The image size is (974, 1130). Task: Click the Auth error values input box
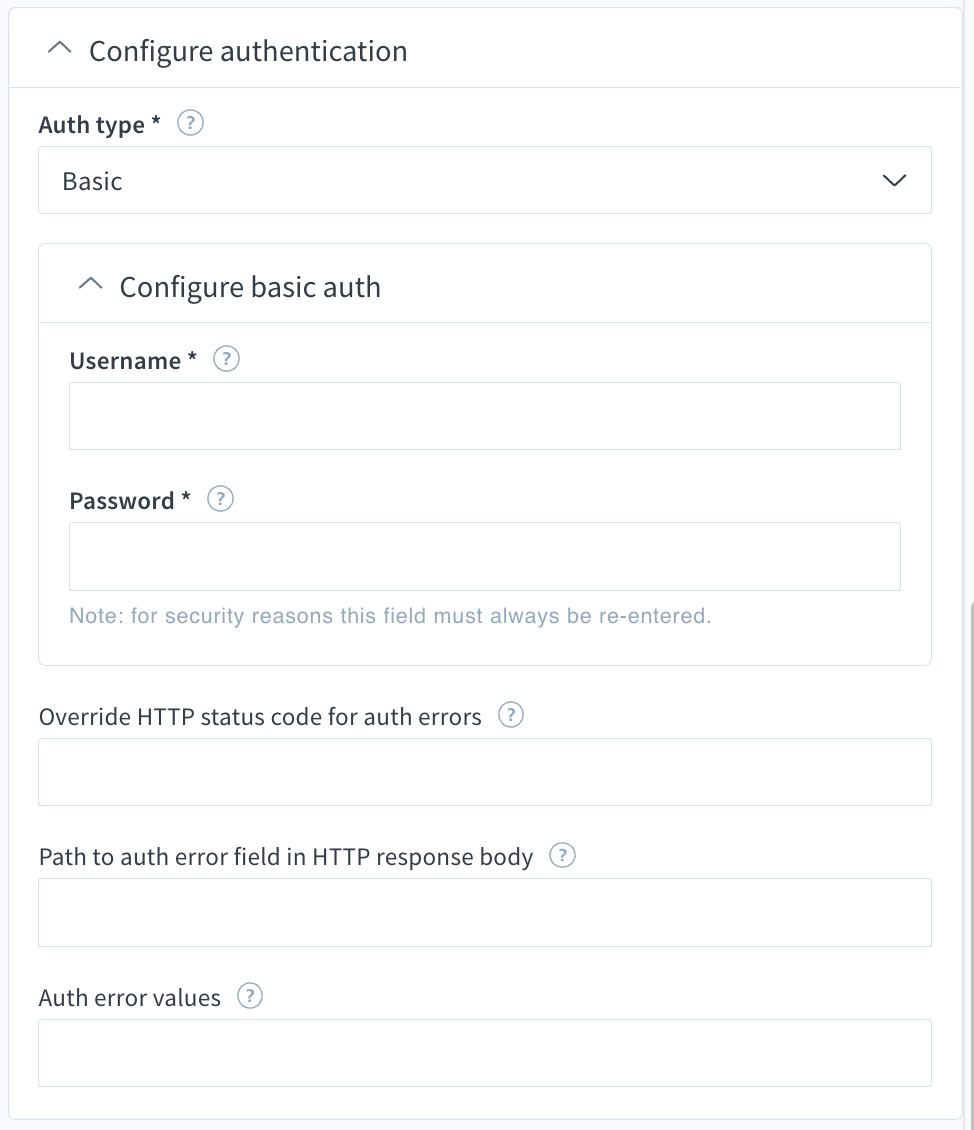click(485, 1053)
